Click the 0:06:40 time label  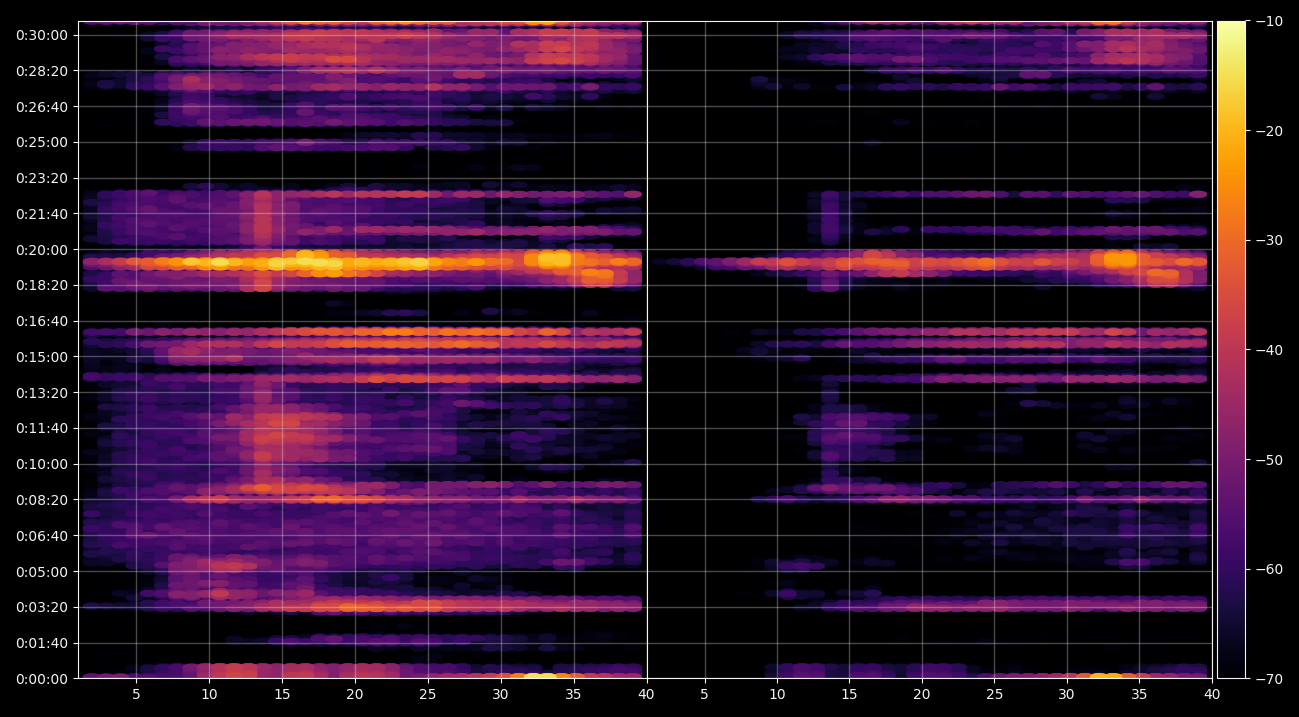point(41,536)
